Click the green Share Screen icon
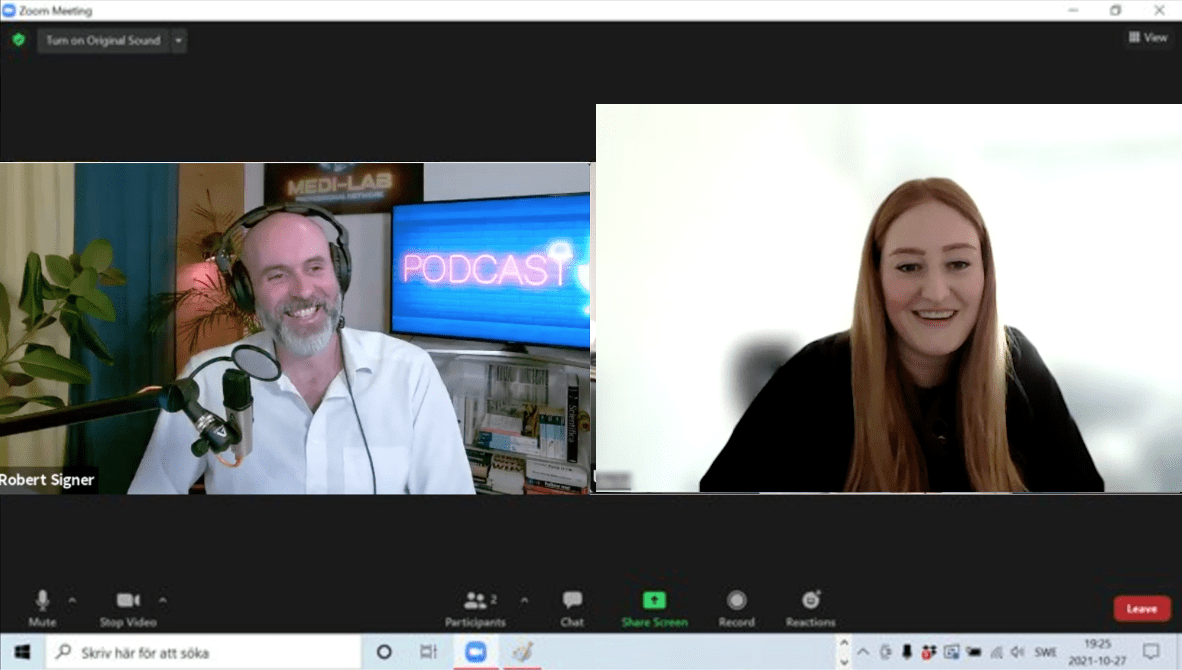1182x670 pixels. (654, 600)
